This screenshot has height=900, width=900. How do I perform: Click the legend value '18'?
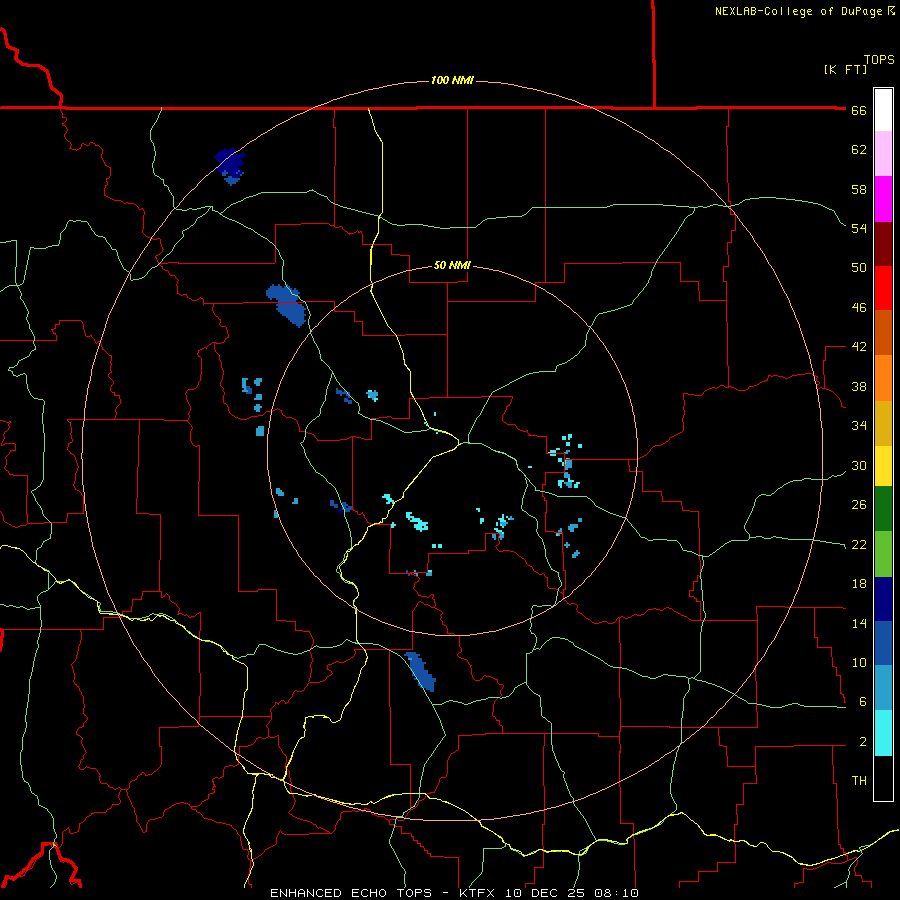pyautogui.click(x=859, y=584)
